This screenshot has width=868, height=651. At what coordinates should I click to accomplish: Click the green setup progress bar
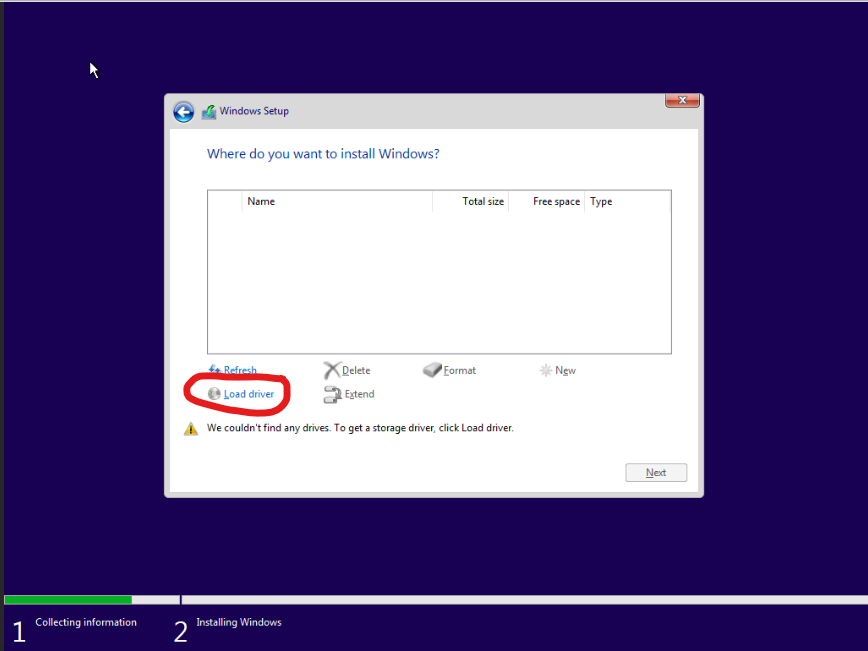click(x=68, y=600)
